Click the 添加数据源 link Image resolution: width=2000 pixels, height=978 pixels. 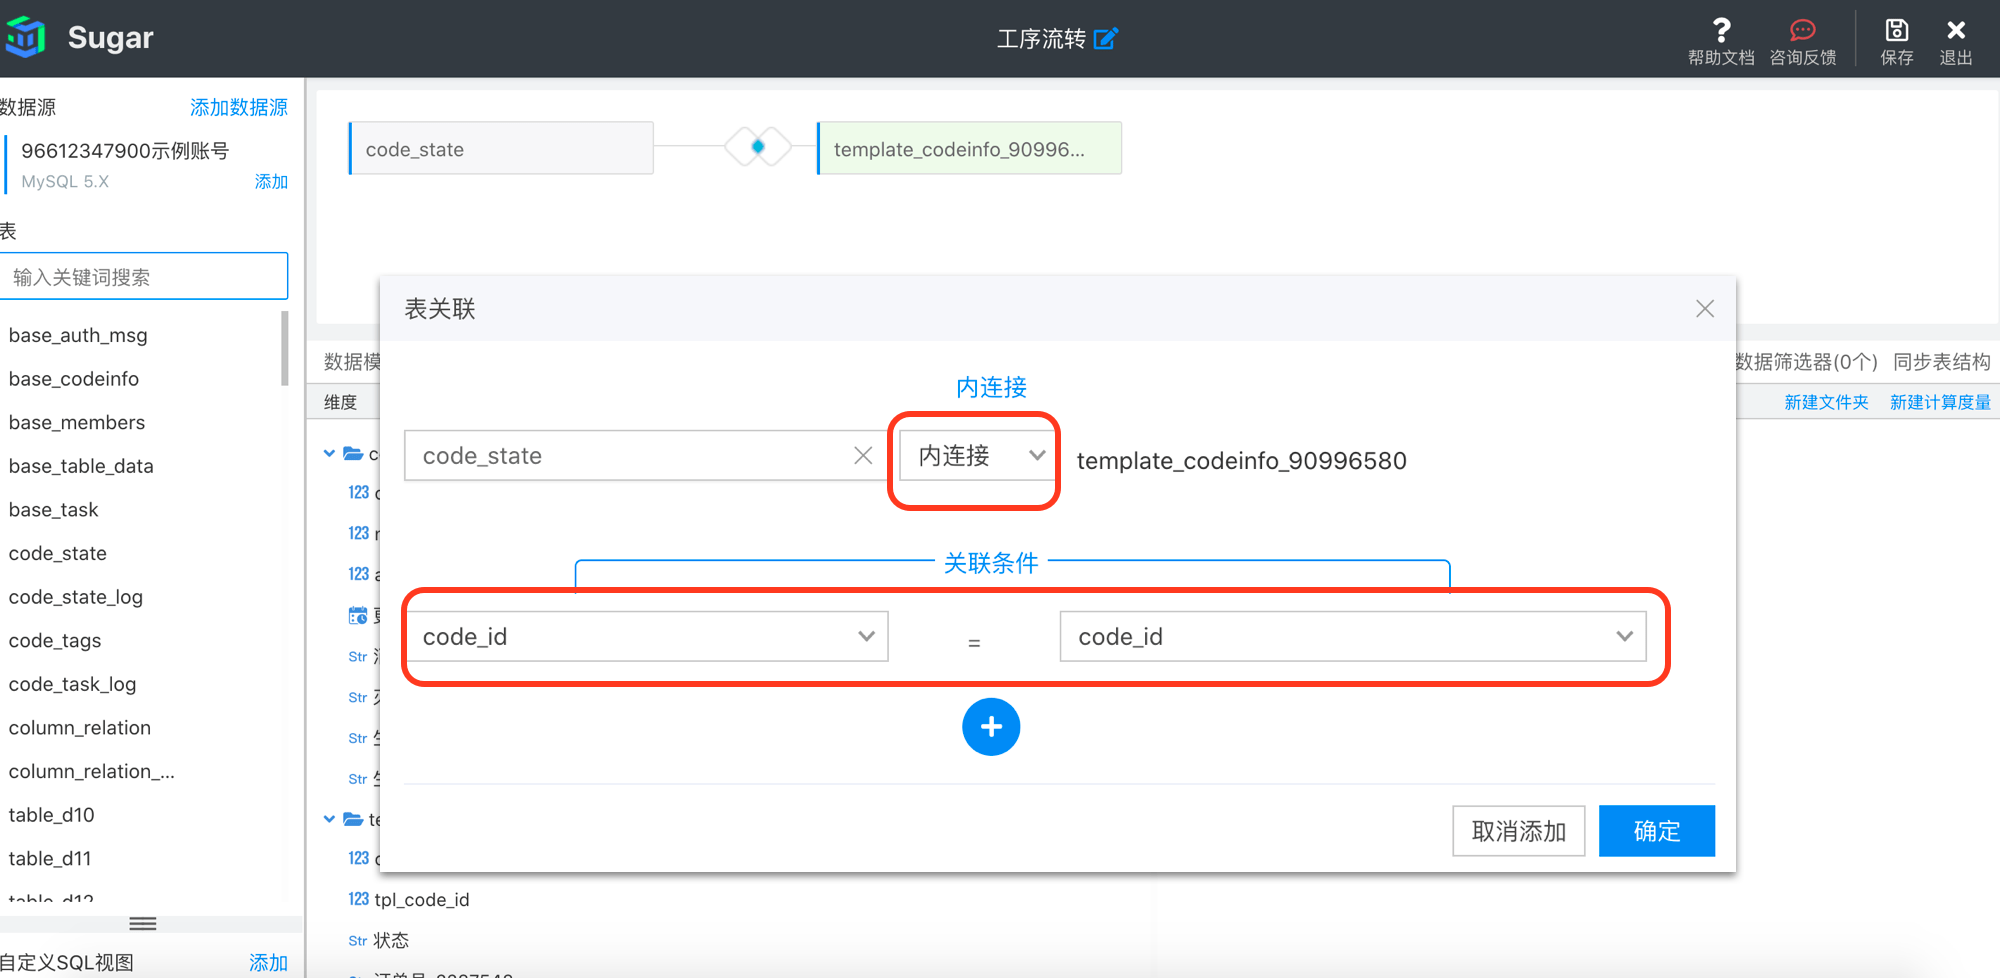[239, 107]
